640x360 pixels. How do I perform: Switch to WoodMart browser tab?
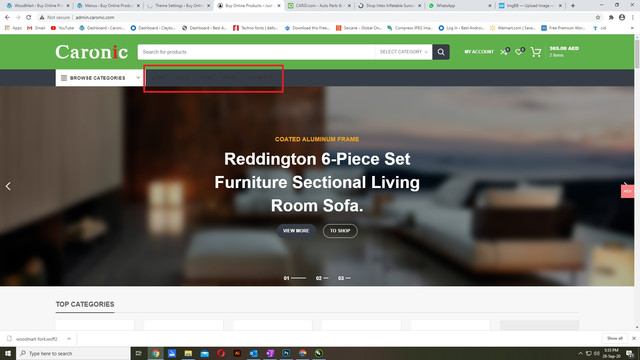(37, 6)
